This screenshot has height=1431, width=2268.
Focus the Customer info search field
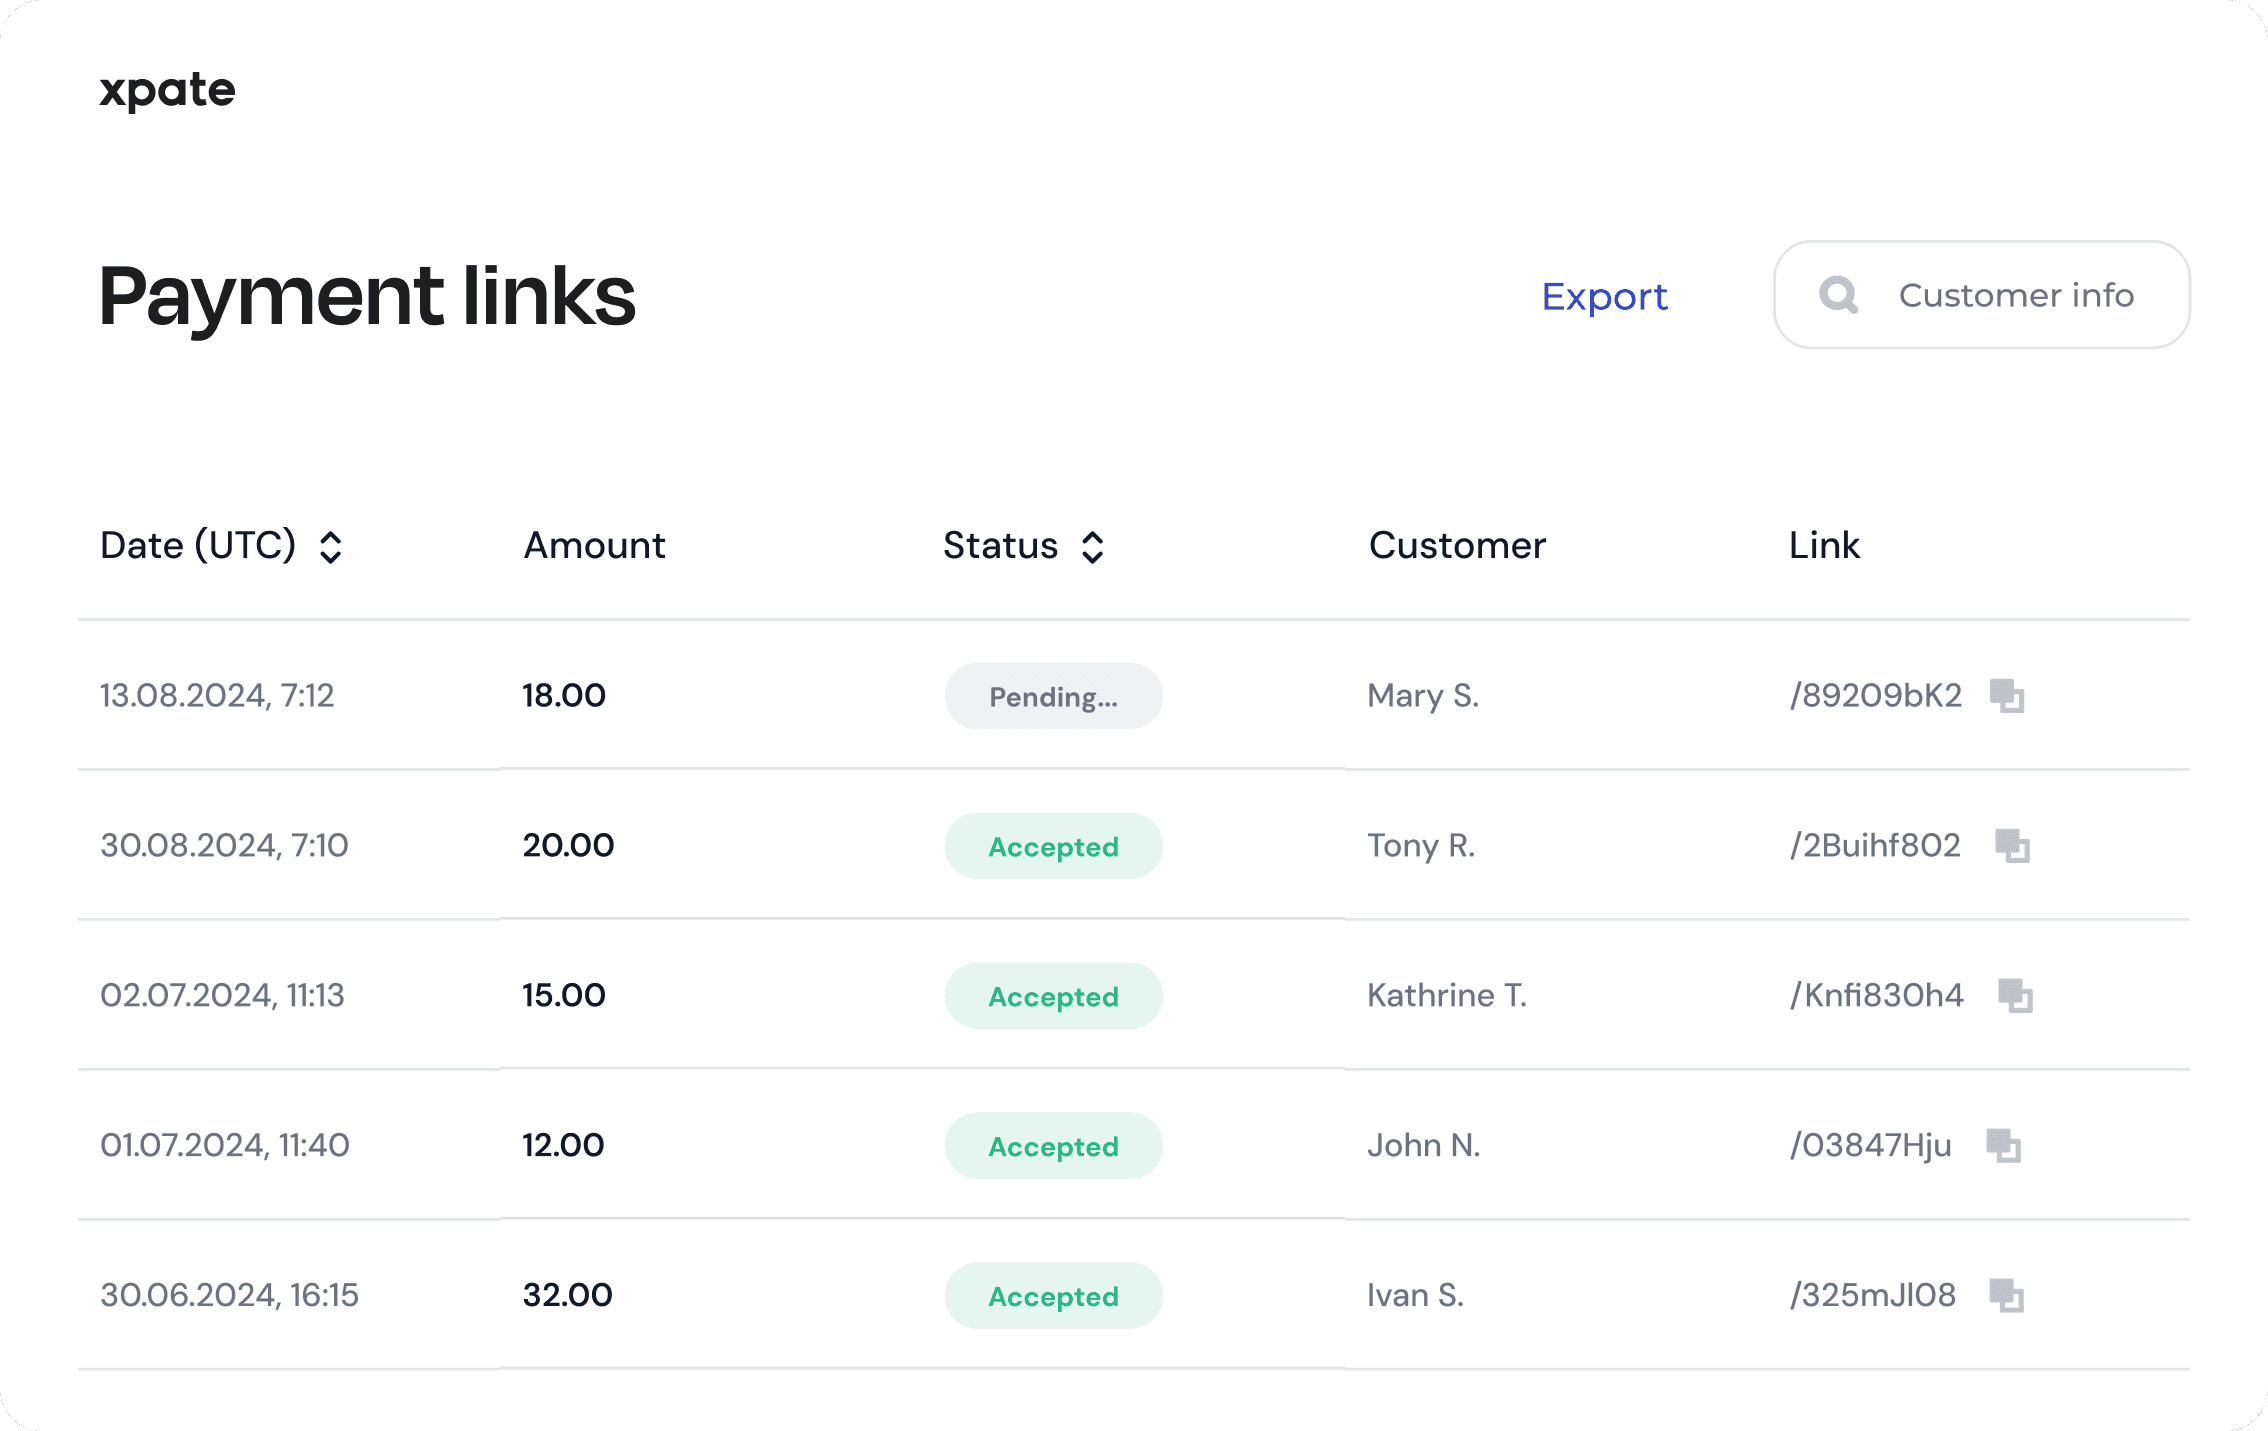tap(2015, 295)
